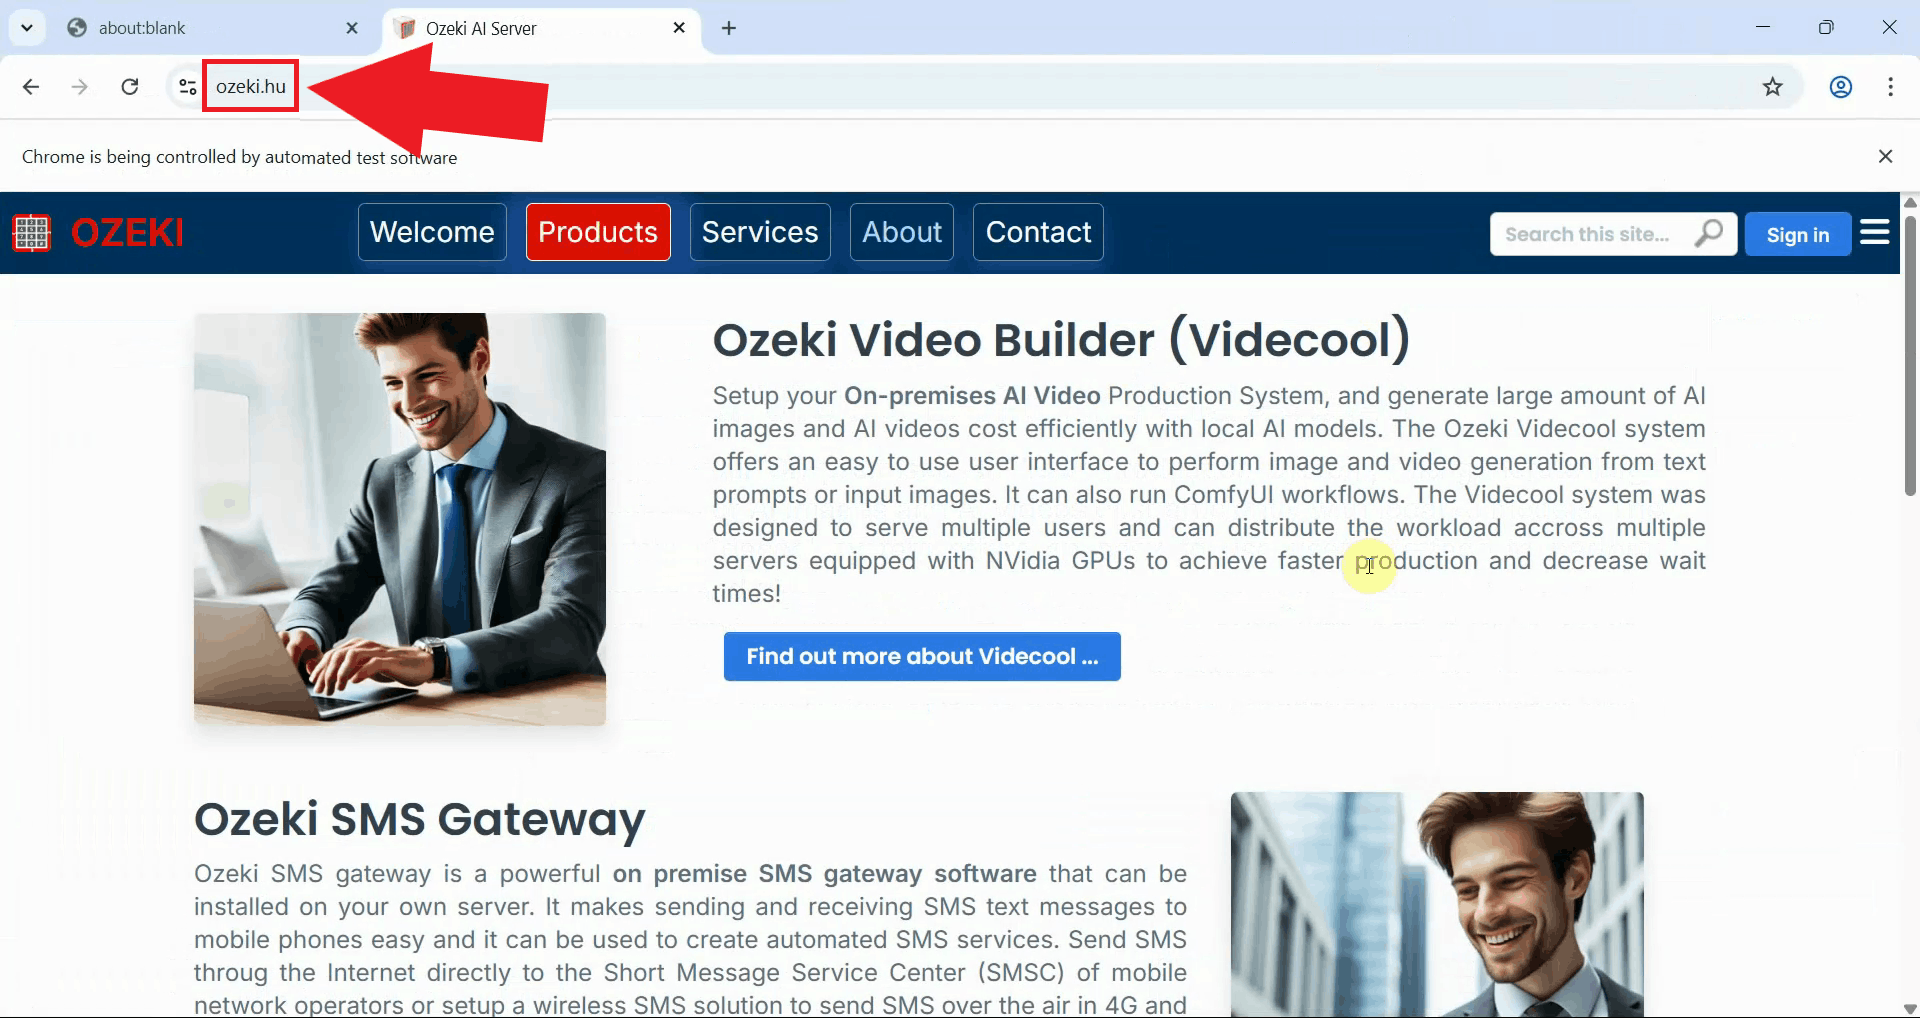Bookmark this page with the star icon
This screenshot has height=1018, width=1920.
point(1773,87)
